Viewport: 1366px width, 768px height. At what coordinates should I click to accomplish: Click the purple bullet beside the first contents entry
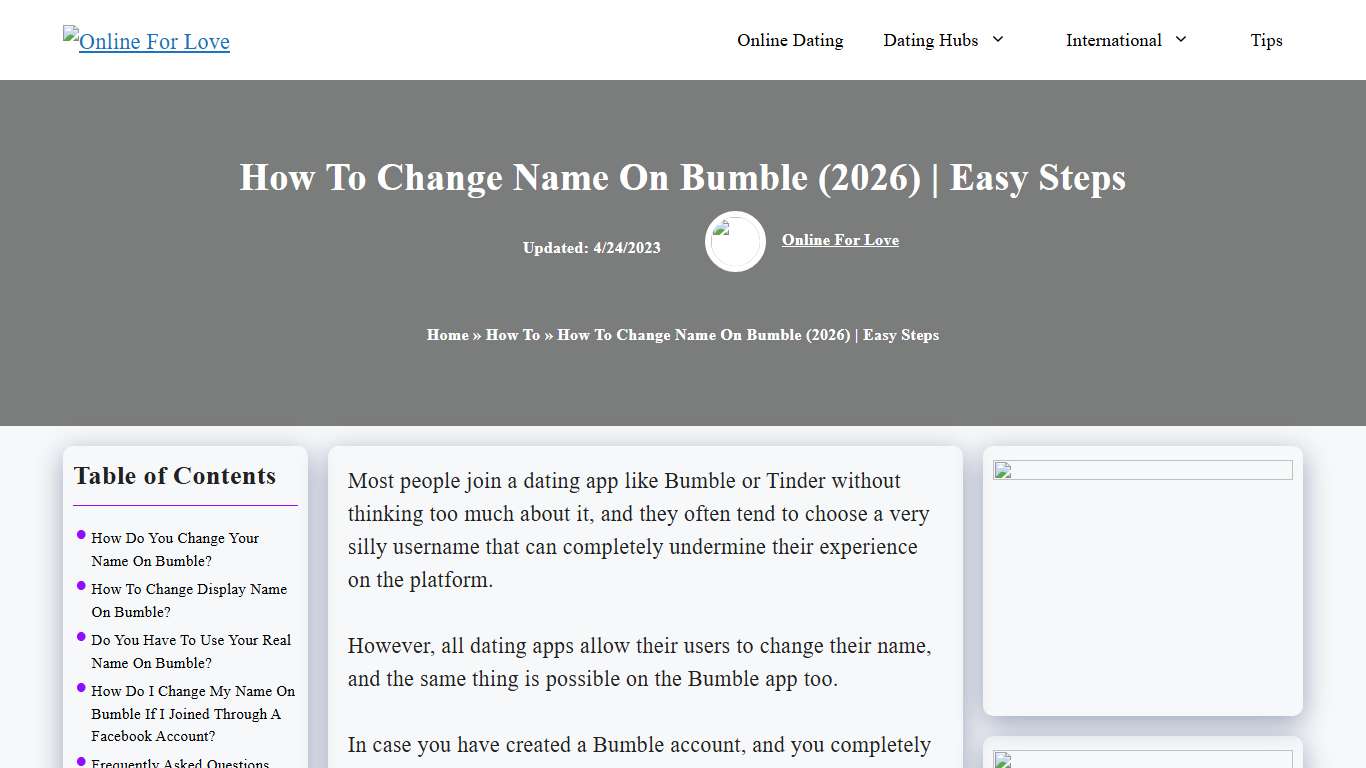pyautogui.click(x=82, y=533)
